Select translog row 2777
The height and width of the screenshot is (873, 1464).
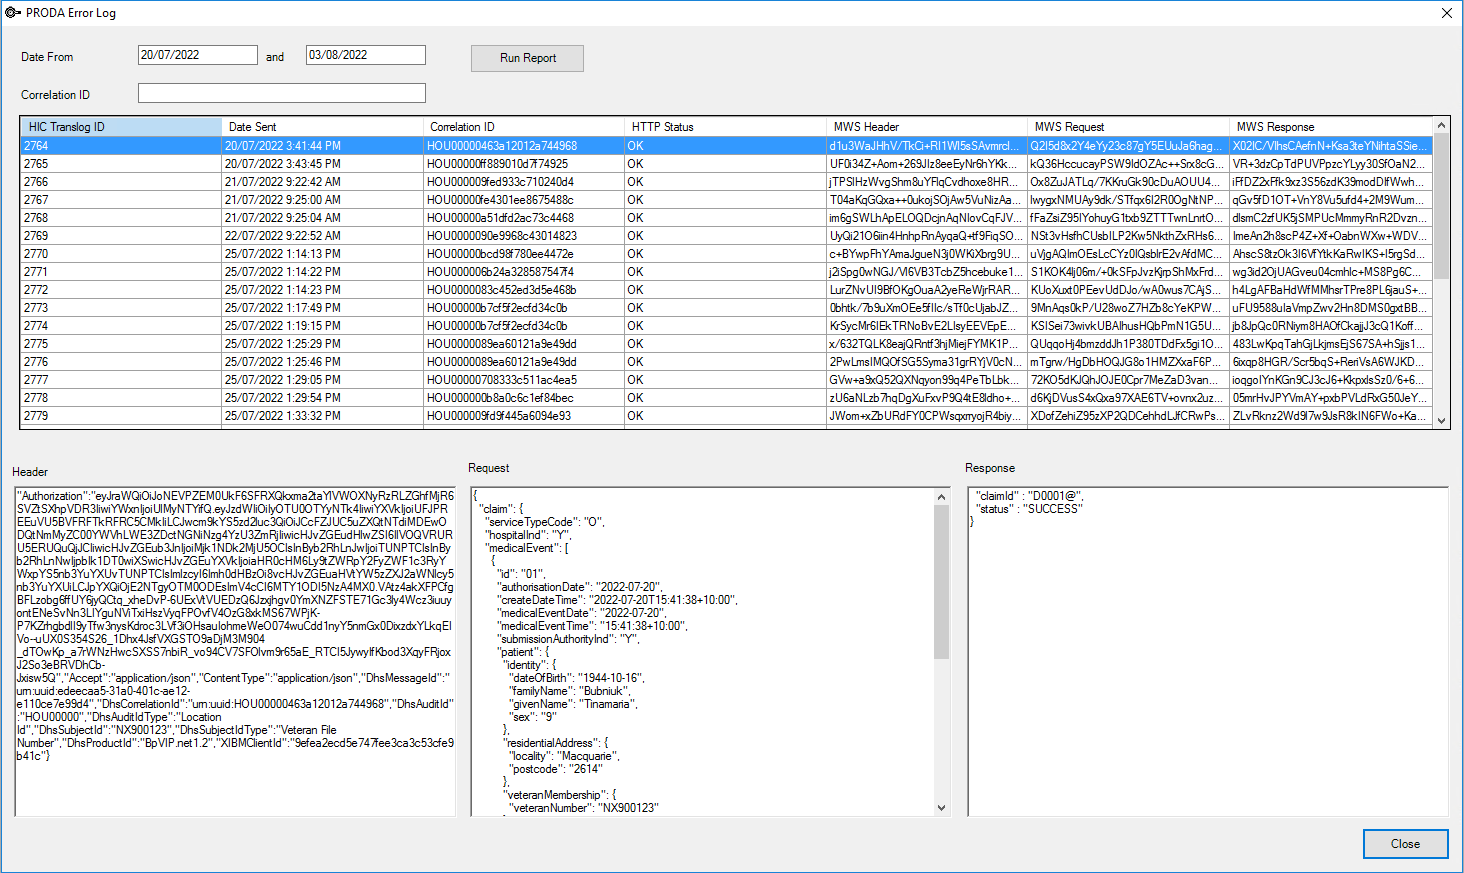tap(726, 380)
